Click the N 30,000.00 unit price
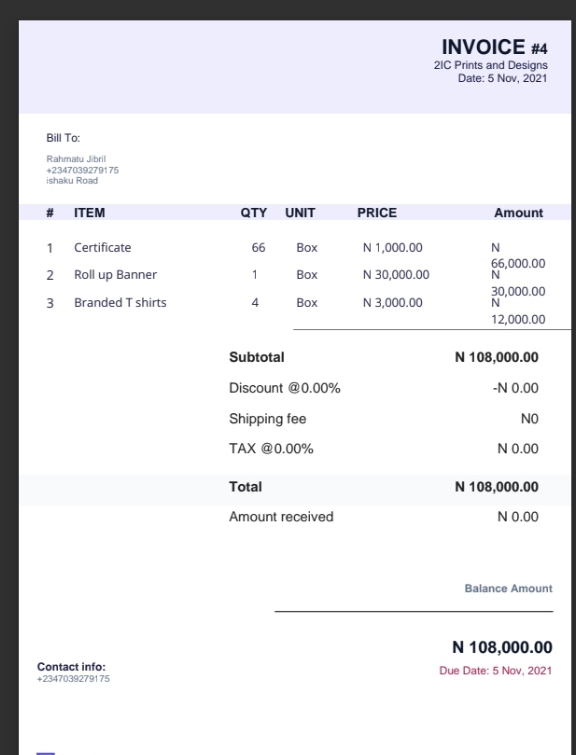The height and width of the screenshot is (755, 576). tap(396, 274)
